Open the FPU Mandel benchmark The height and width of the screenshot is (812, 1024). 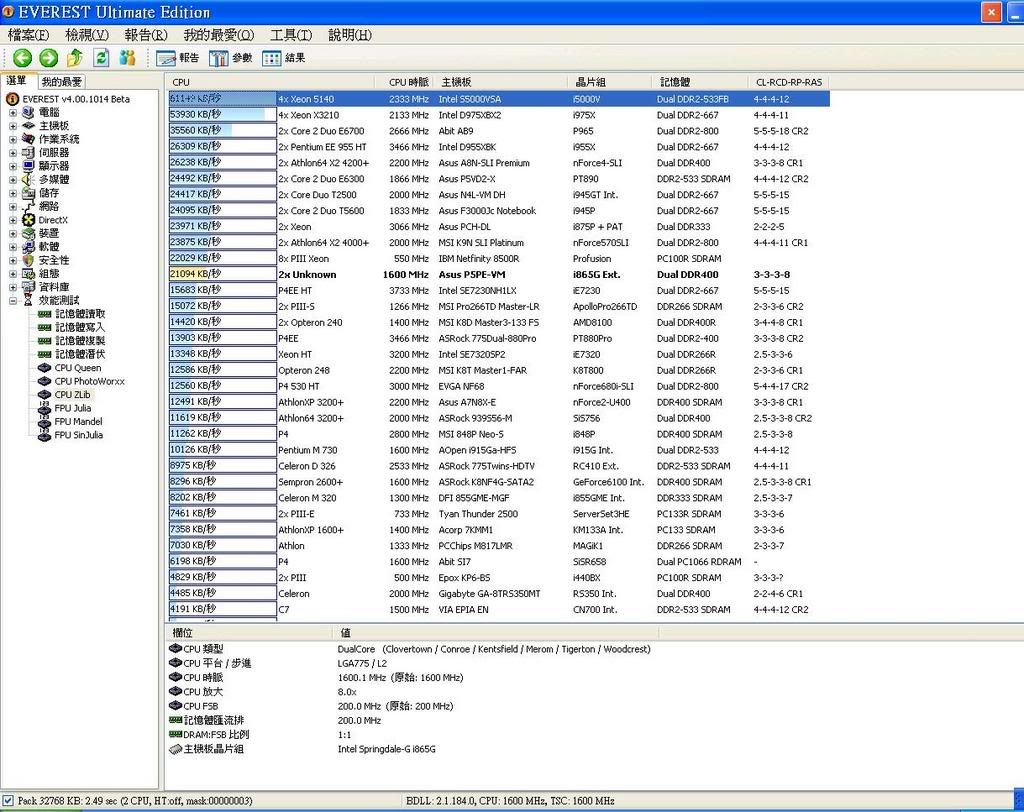78,421
